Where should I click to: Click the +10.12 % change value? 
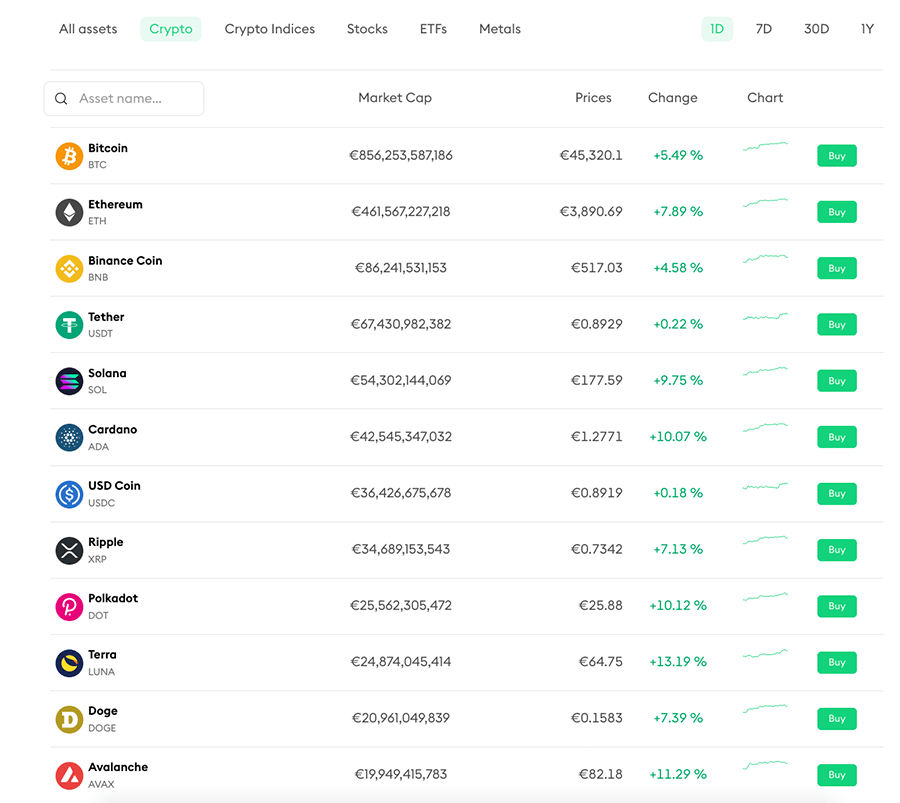coord(678,606)
